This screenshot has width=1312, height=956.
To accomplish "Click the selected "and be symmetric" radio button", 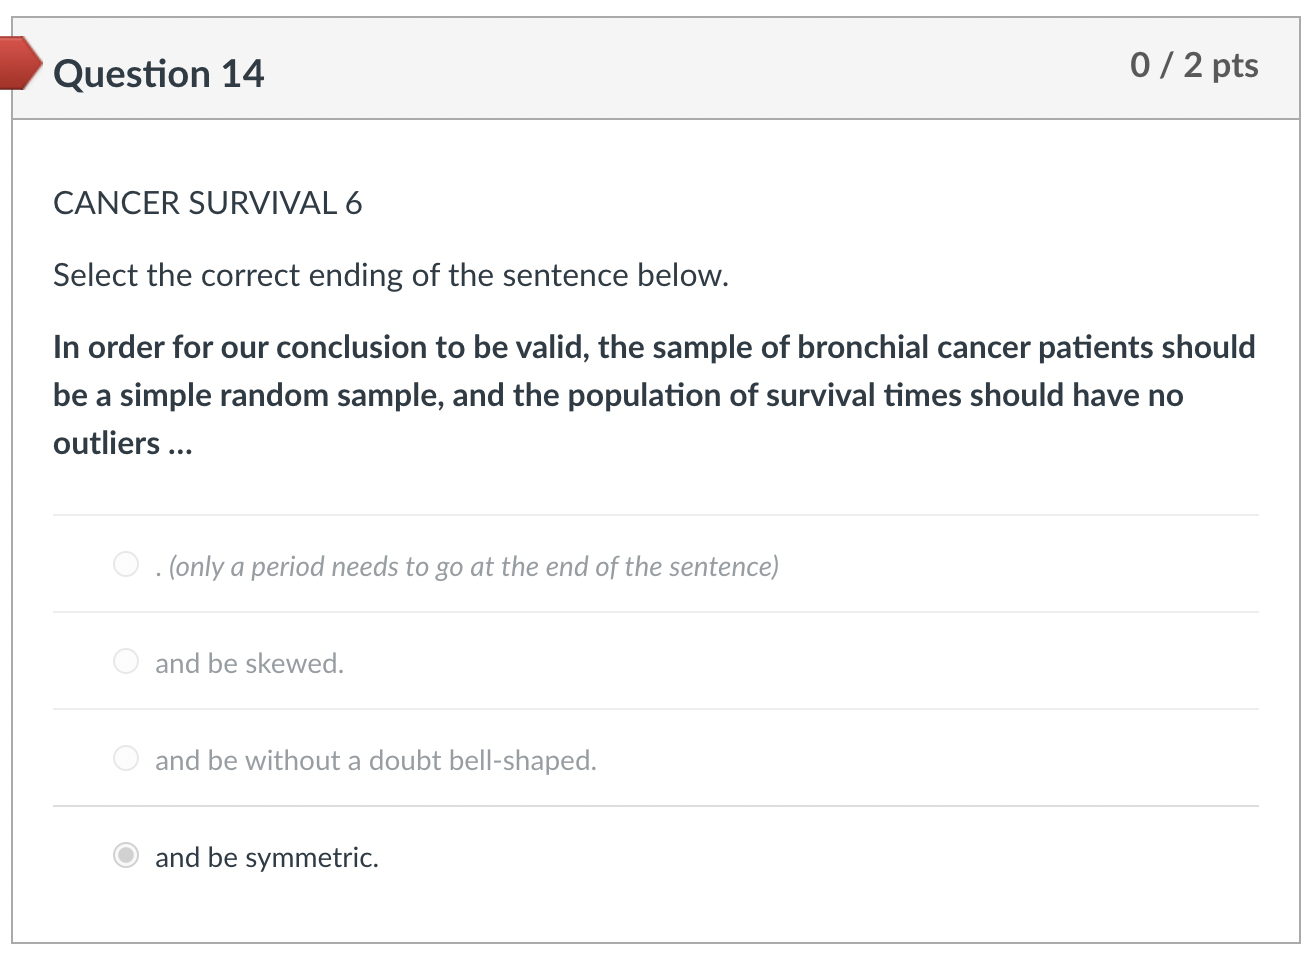I will pos(126,856).
